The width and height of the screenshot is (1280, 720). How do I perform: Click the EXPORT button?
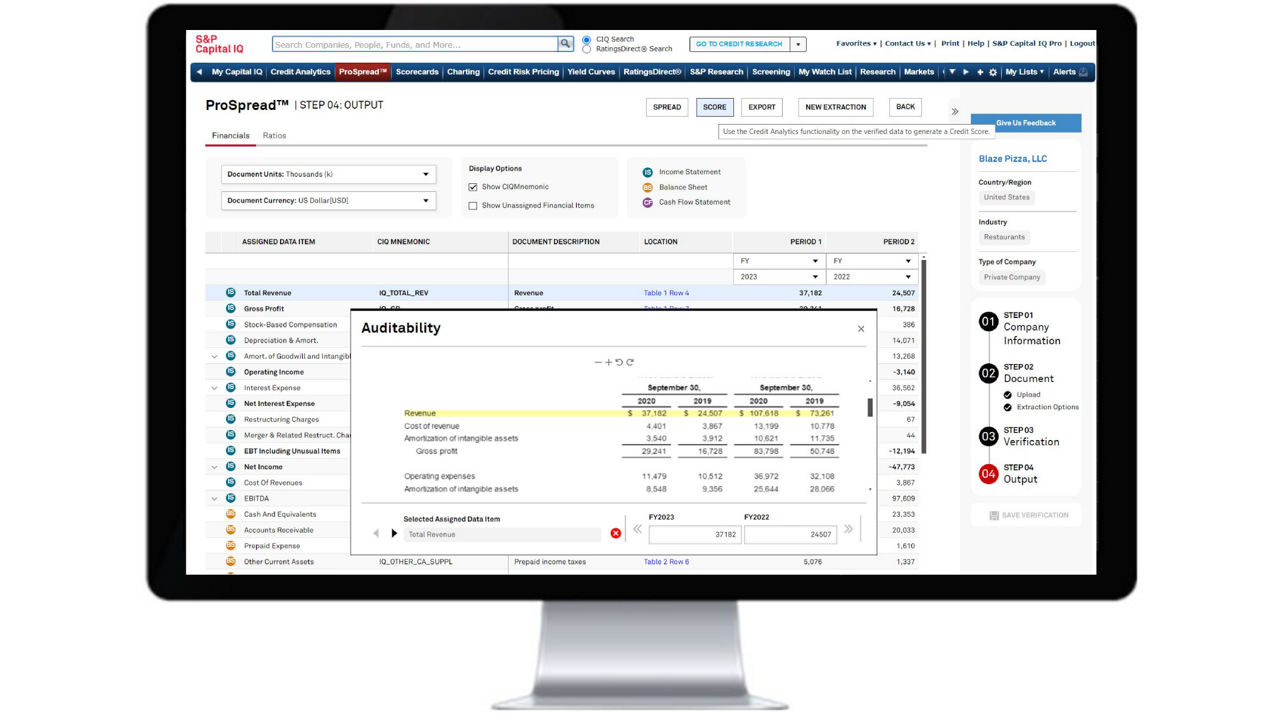[x=762, y=107]
